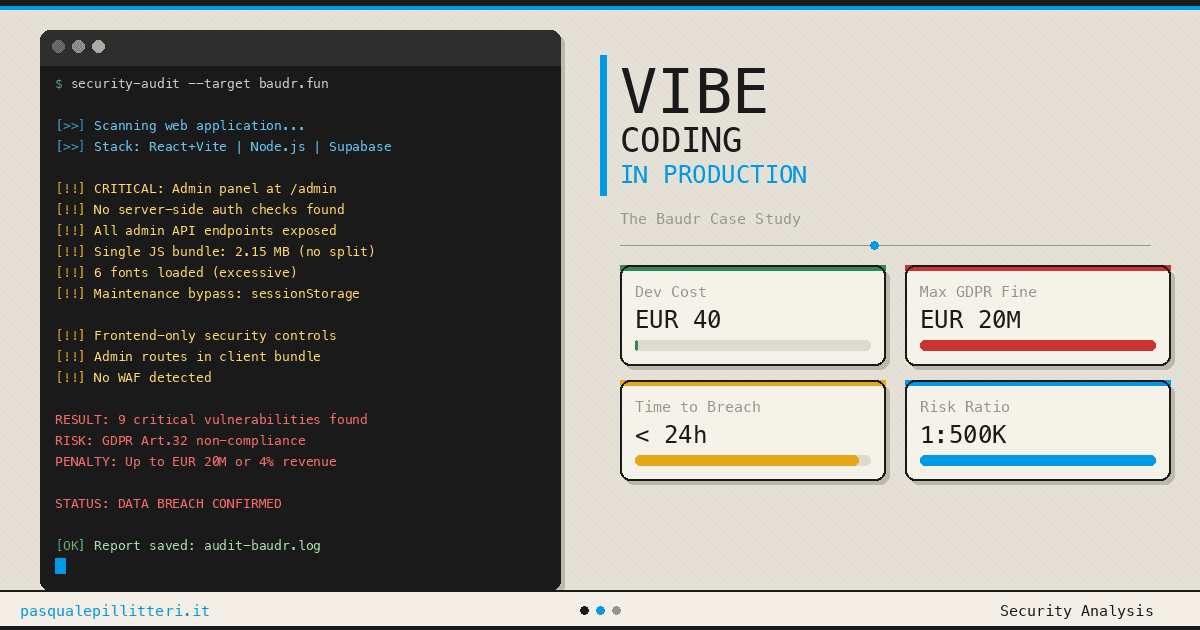The image size is (1200, 630).
Task: Select the blinking blue terminal cursor block
Action: coord(60,565)
